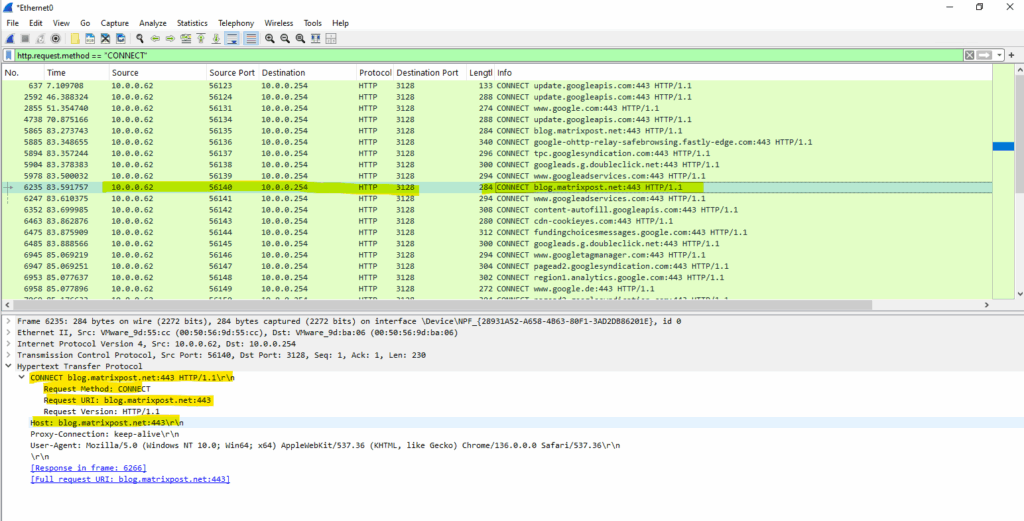
Task: Sort packets by the Info column
Action: pos(743,72)
